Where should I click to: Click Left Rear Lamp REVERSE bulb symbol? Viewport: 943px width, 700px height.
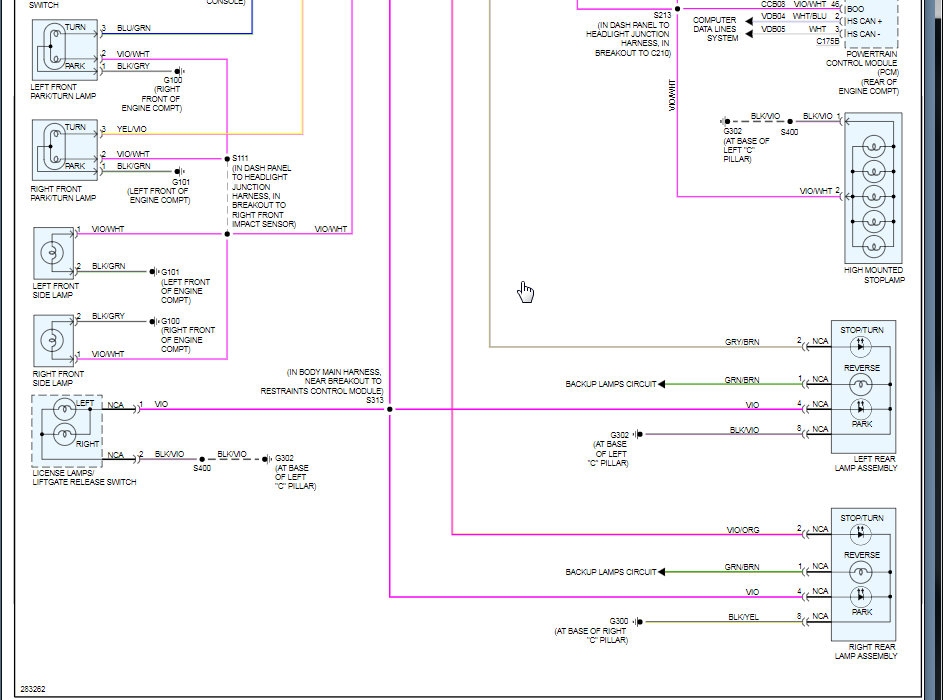[861, 384]
